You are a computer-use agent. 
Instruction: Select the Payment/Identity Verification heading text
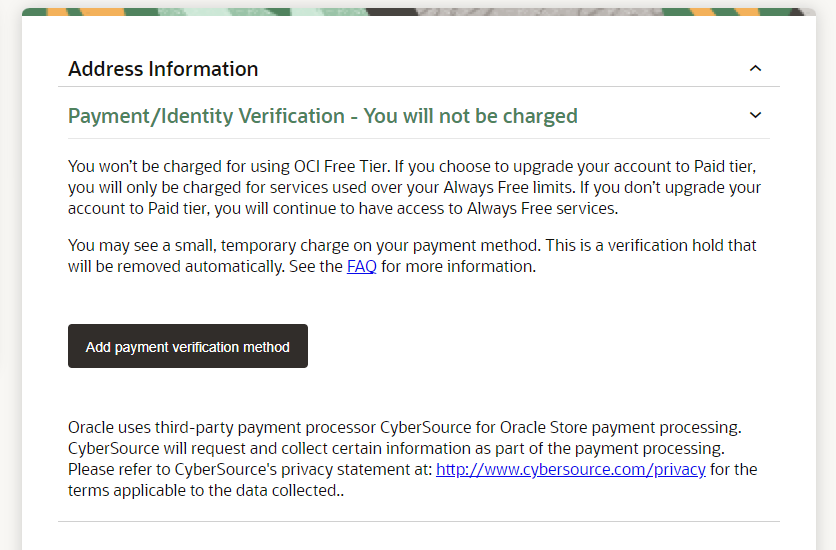(322, 116)
